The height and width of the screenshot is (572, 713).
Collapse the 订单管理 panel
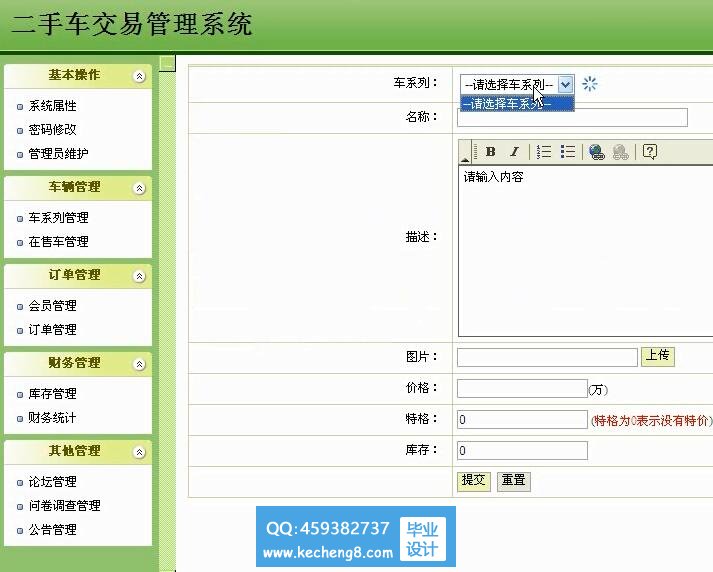click(139, 276)
